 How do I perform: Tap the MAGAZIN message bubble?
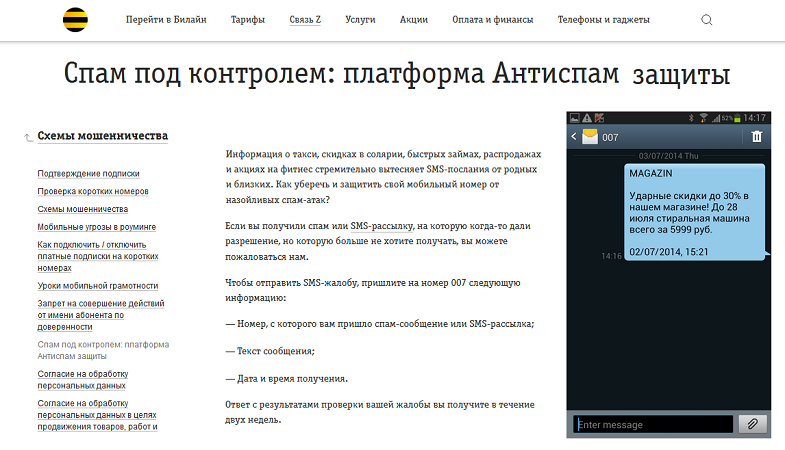[694, 212]
